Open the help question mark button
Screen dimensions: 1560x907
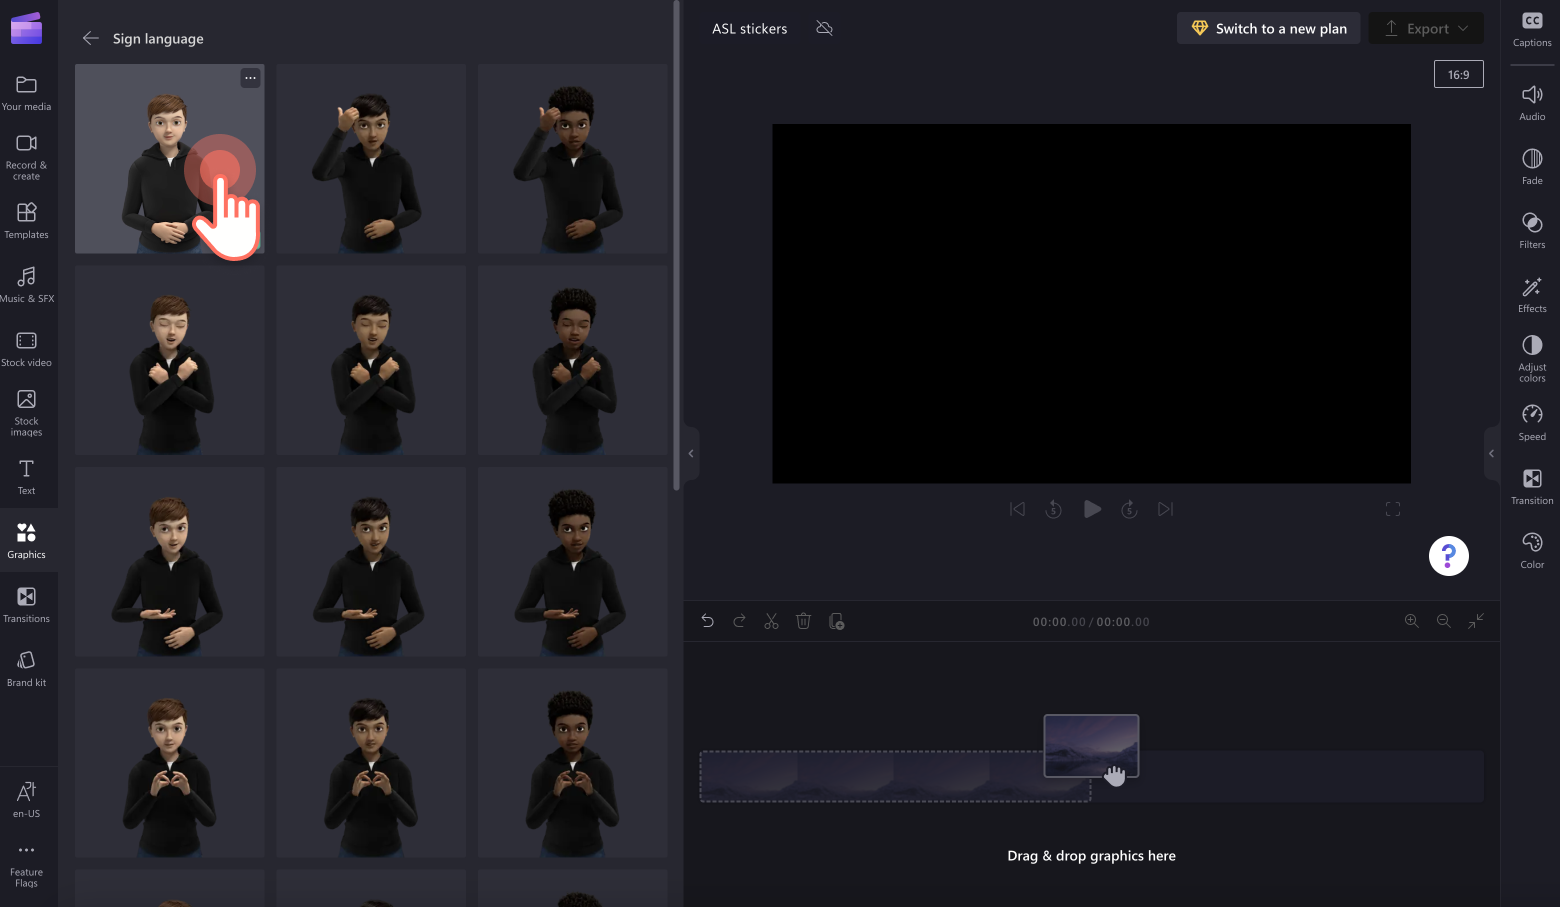(x=1449, y=556)
